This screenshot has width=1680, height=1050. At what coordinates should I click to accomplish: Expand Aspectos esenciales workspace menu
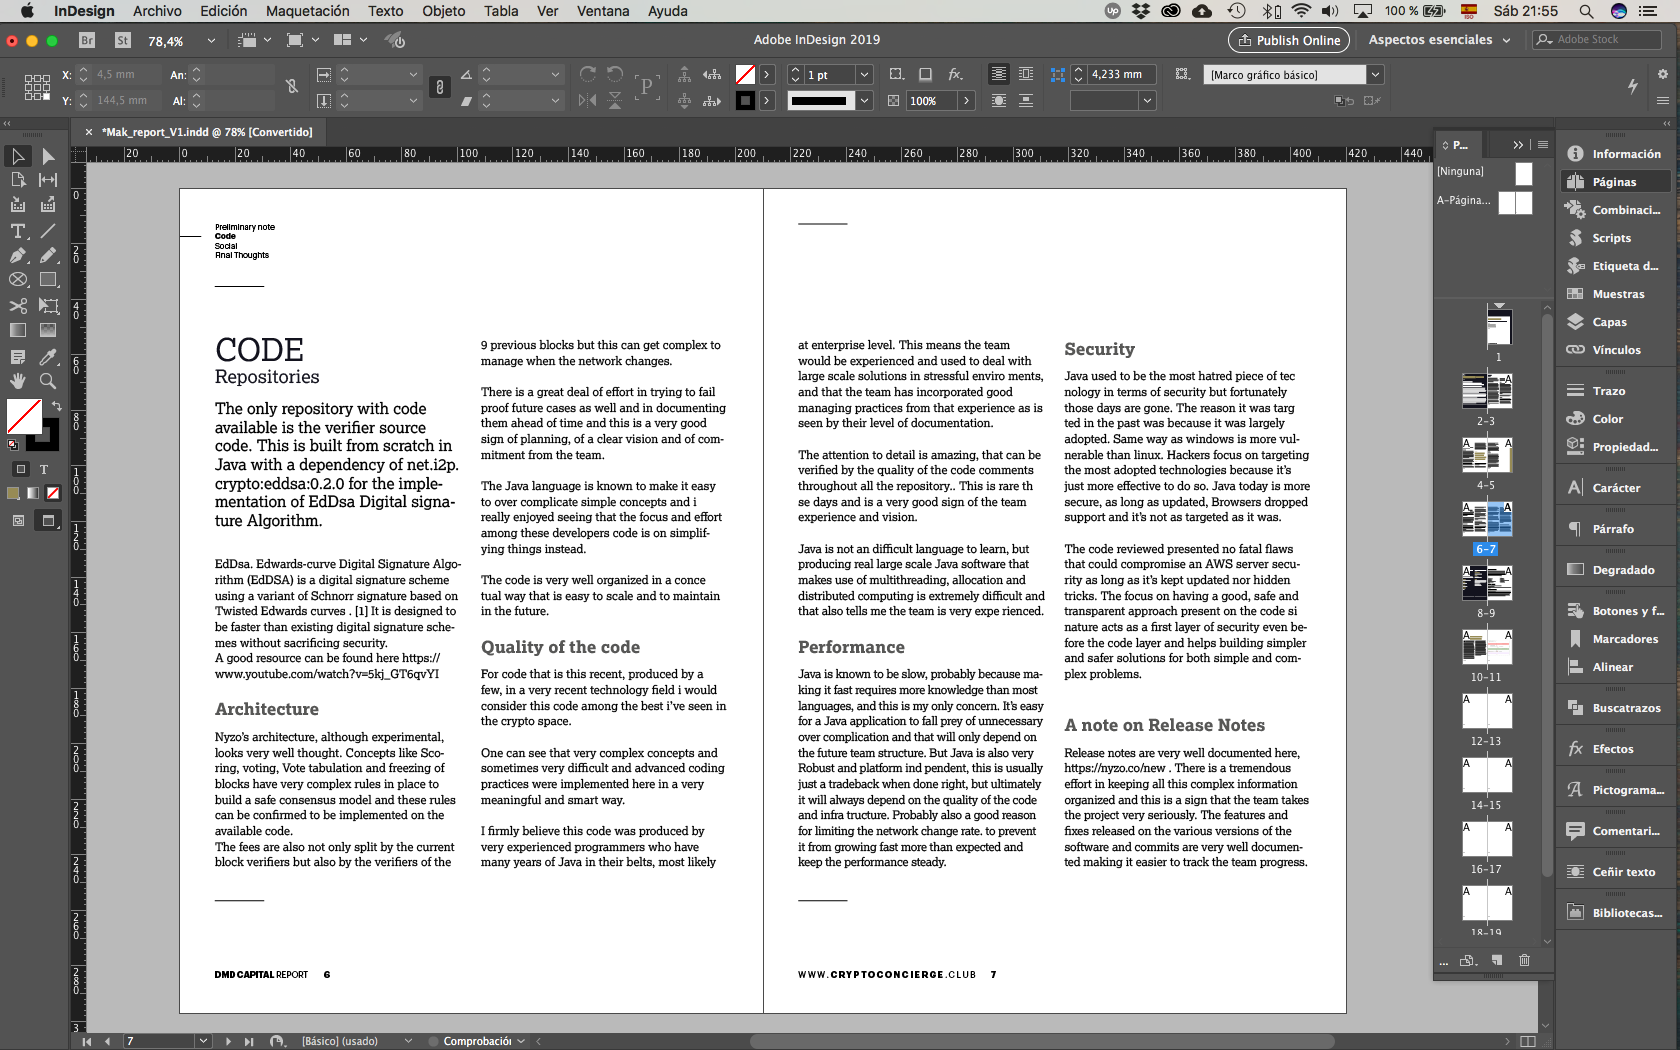[x=1440, y=40]
